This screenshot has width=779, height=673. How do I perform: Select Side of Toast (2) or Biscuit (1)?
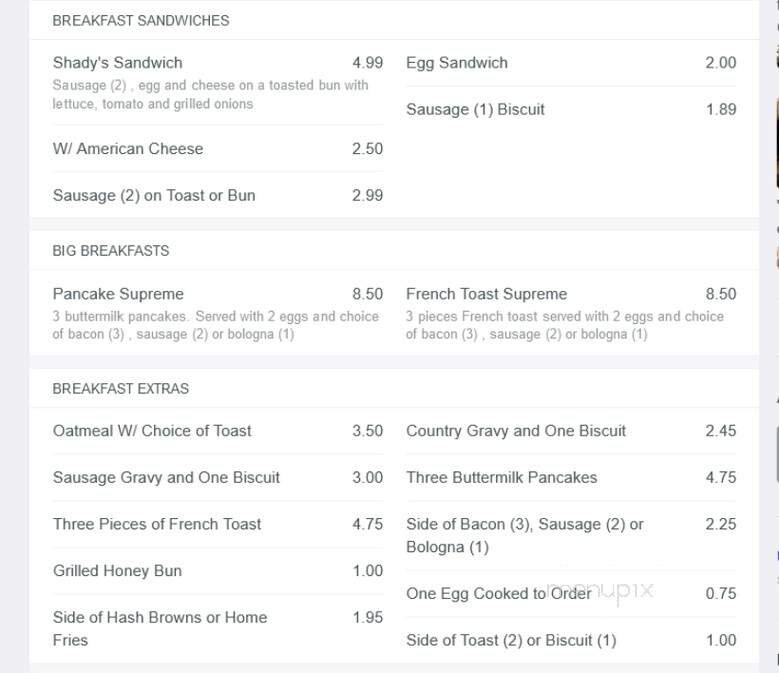[511, 641]
